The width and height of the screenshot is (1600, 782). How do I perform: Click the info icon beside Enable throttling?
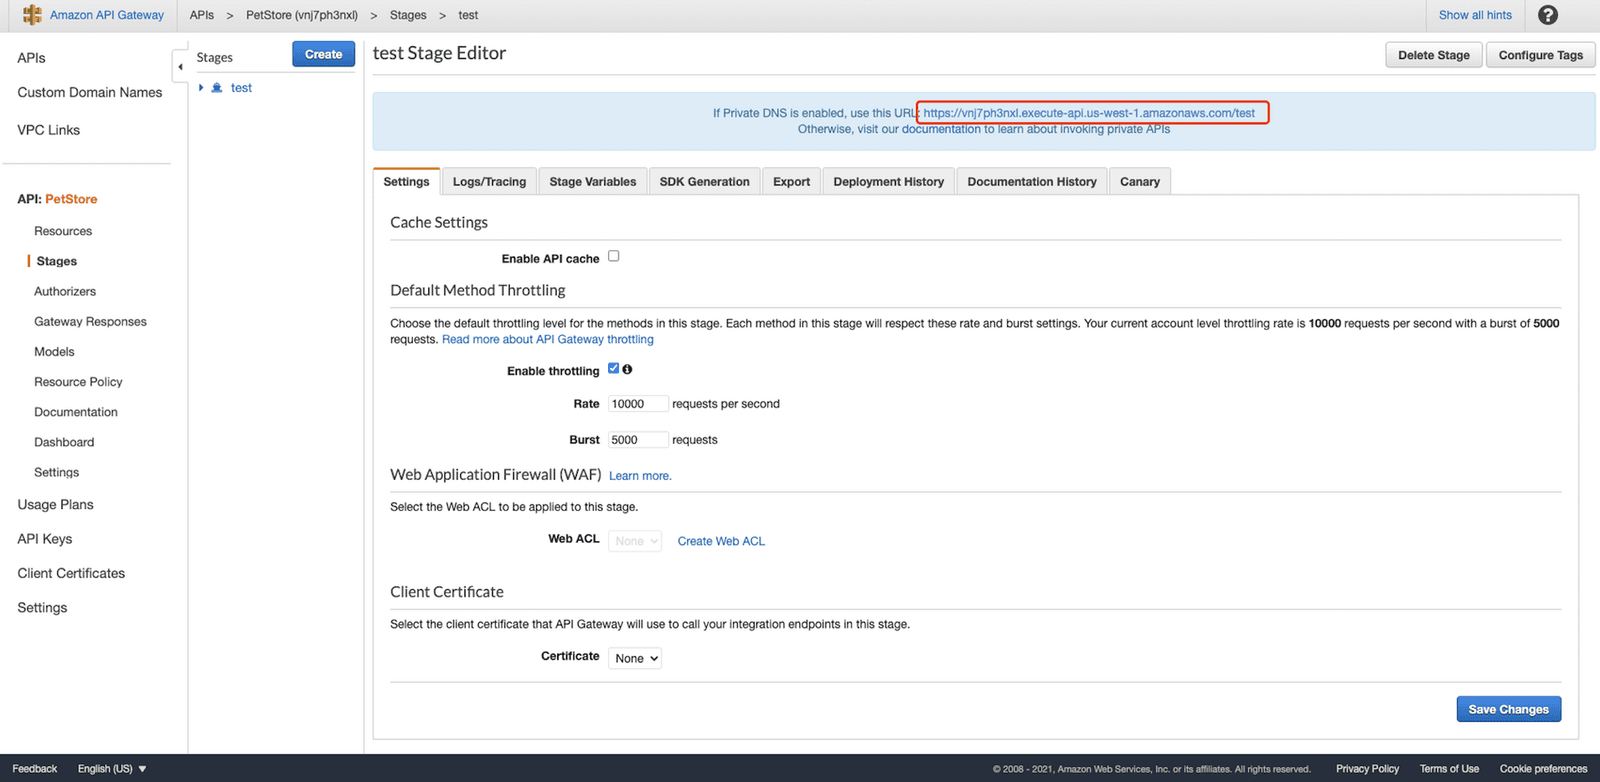point(627,369)
